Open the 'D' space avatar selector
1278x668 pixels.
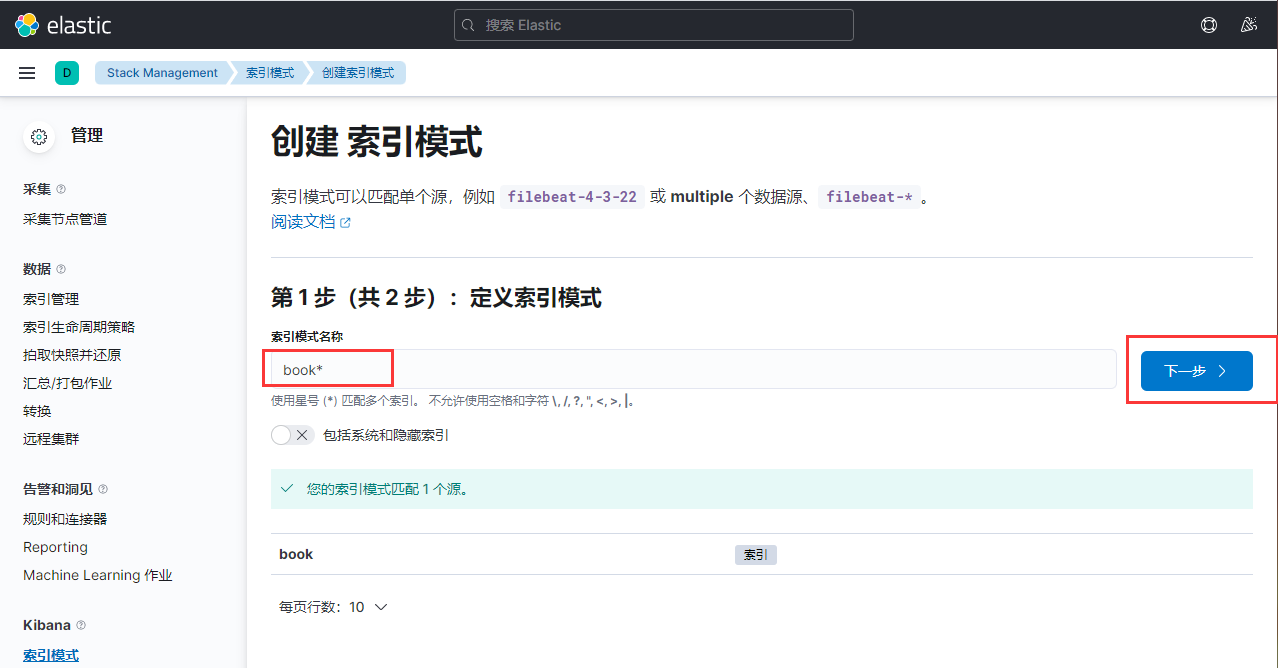click(66, 72)
